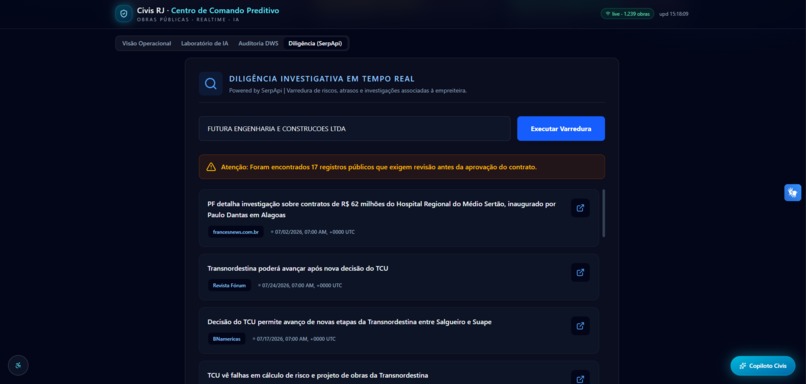The image size is (806, 384).
Task: Open external link for PF detalha investigação result
Action: pos(580,208)
